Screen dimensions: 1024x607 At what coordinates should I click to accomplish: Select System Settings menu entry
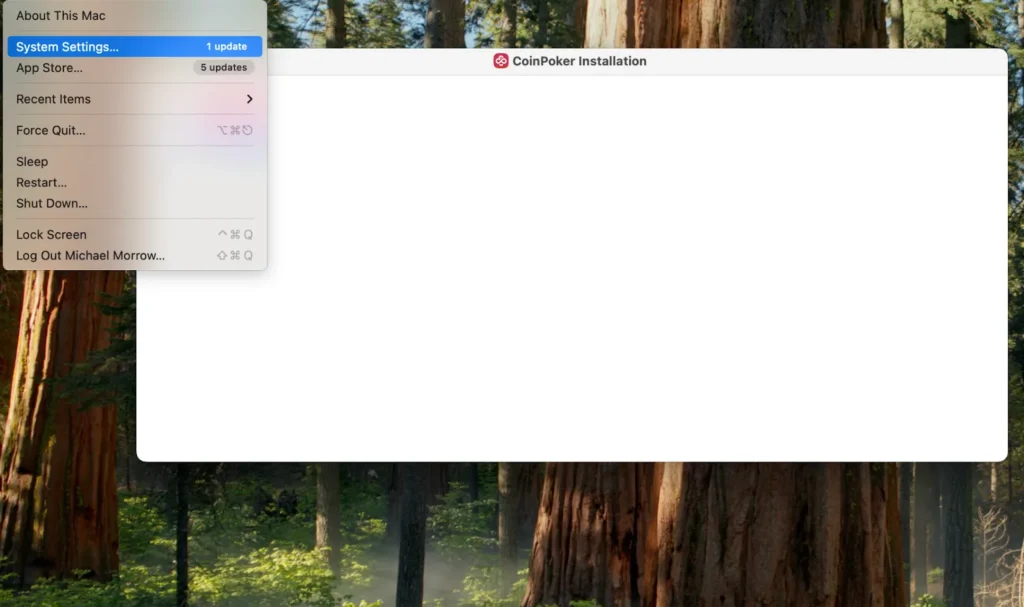point(67,47)
